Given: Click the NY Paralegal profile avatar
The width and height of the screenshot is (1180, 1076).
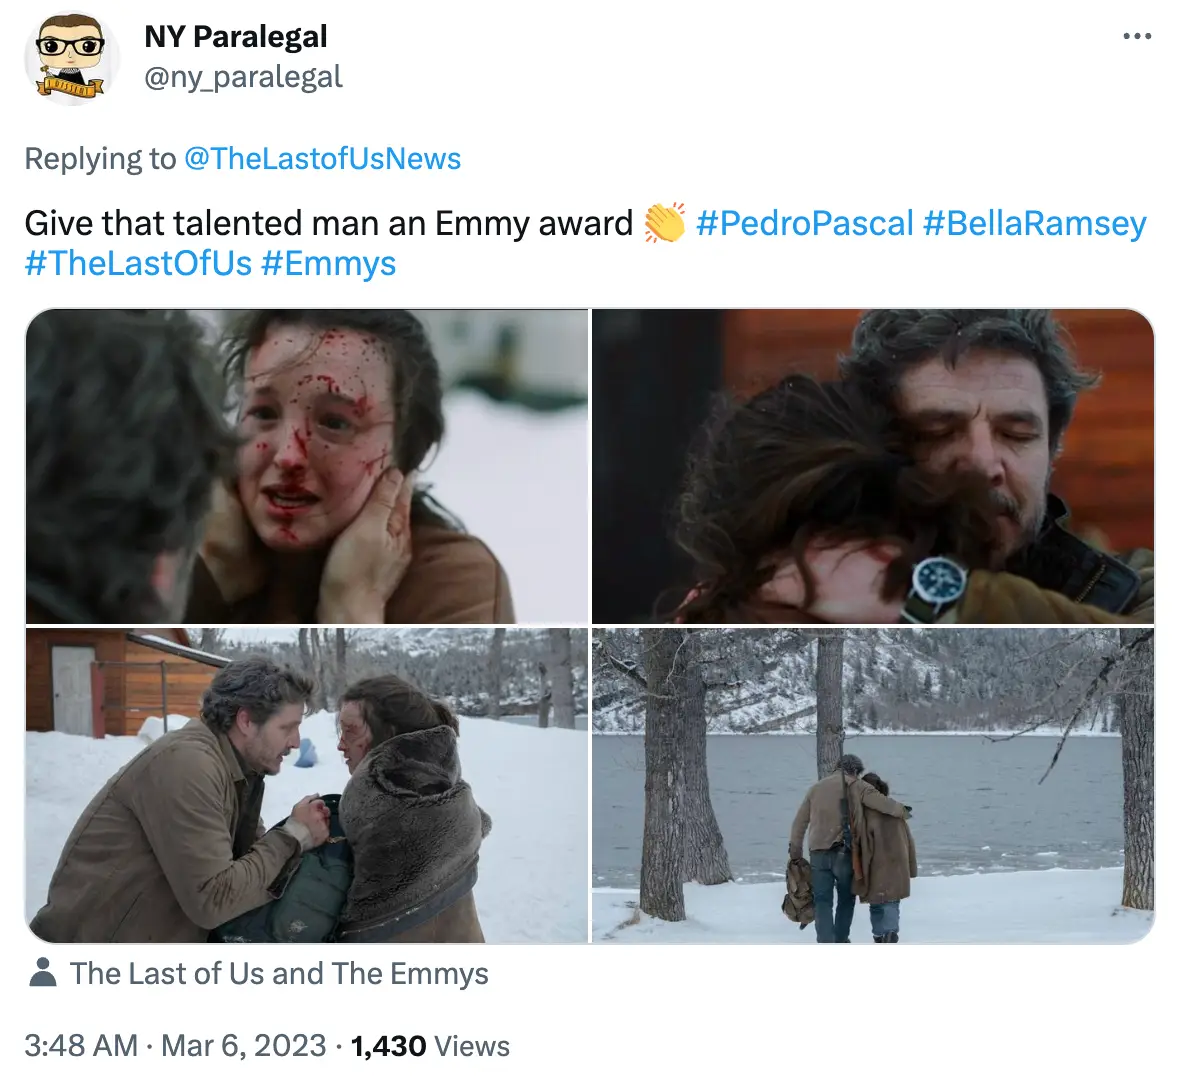Looking at the screenshot, I should pyautogui.click(x=70, y=59).
